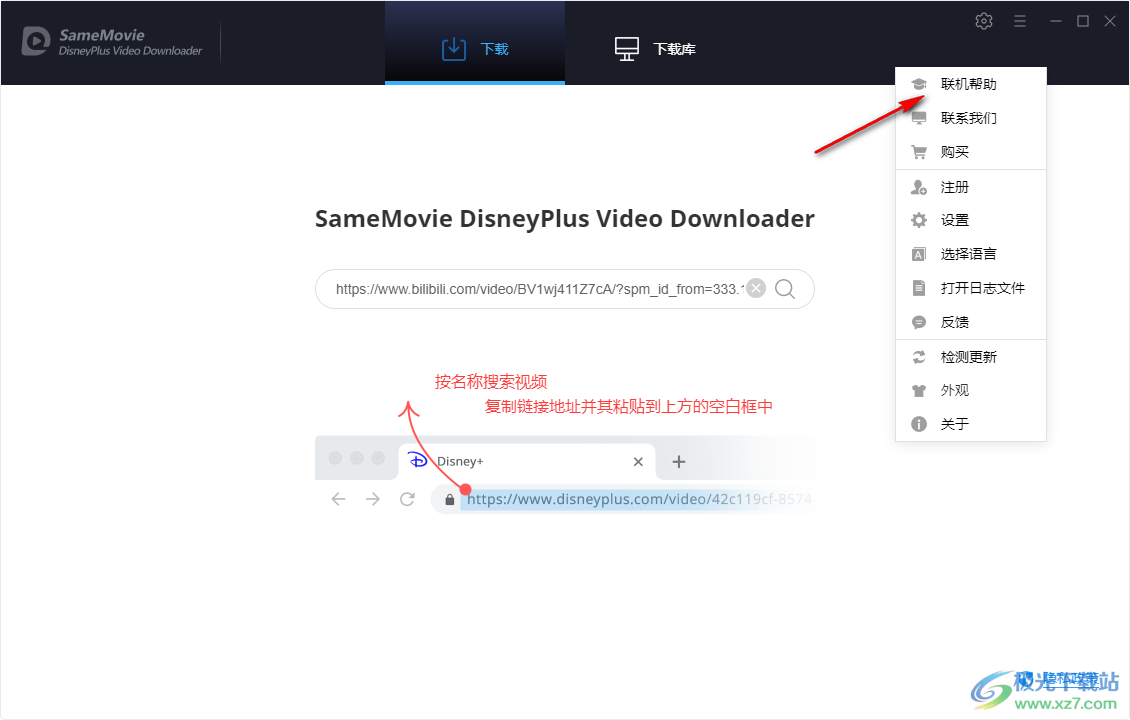Image resolution: width=1130 pixels, height=720 pixels.
Task: Open the settings gear in title bar
Action: point(984,21)
